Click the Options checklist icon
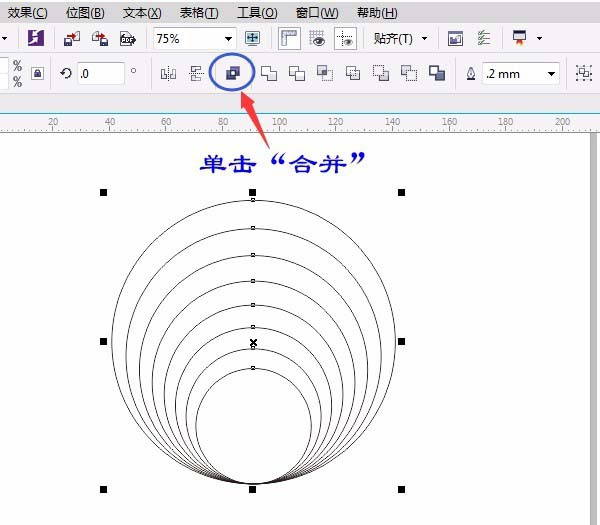Viewport: 600px width, 525px height. 484,38
